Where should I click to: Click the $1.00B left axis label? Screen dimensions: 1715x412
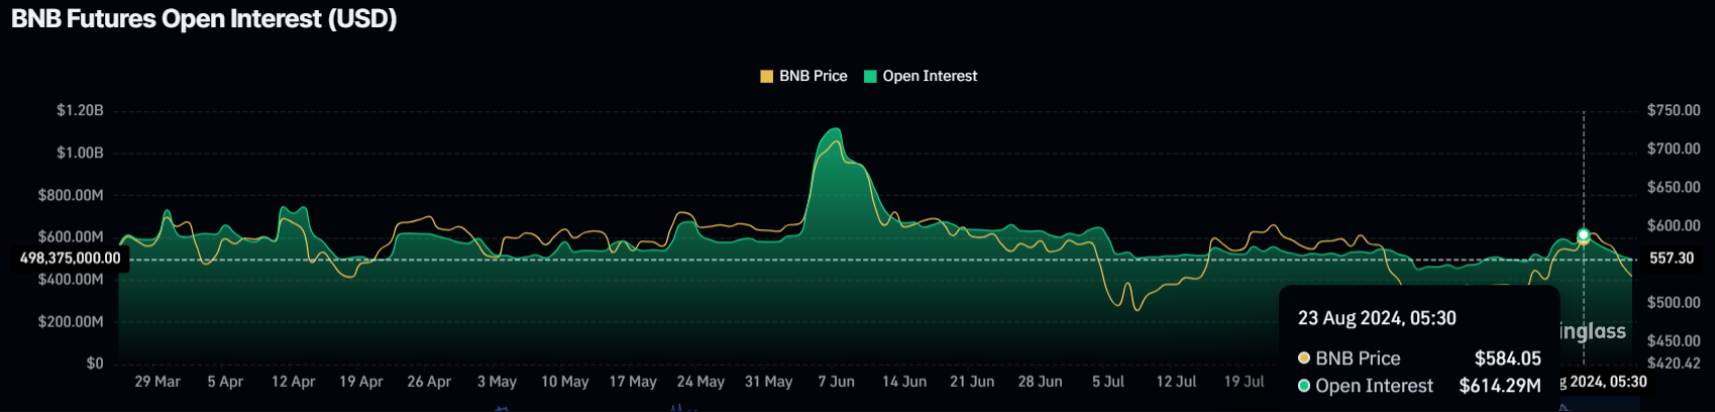tap(80, 153)
